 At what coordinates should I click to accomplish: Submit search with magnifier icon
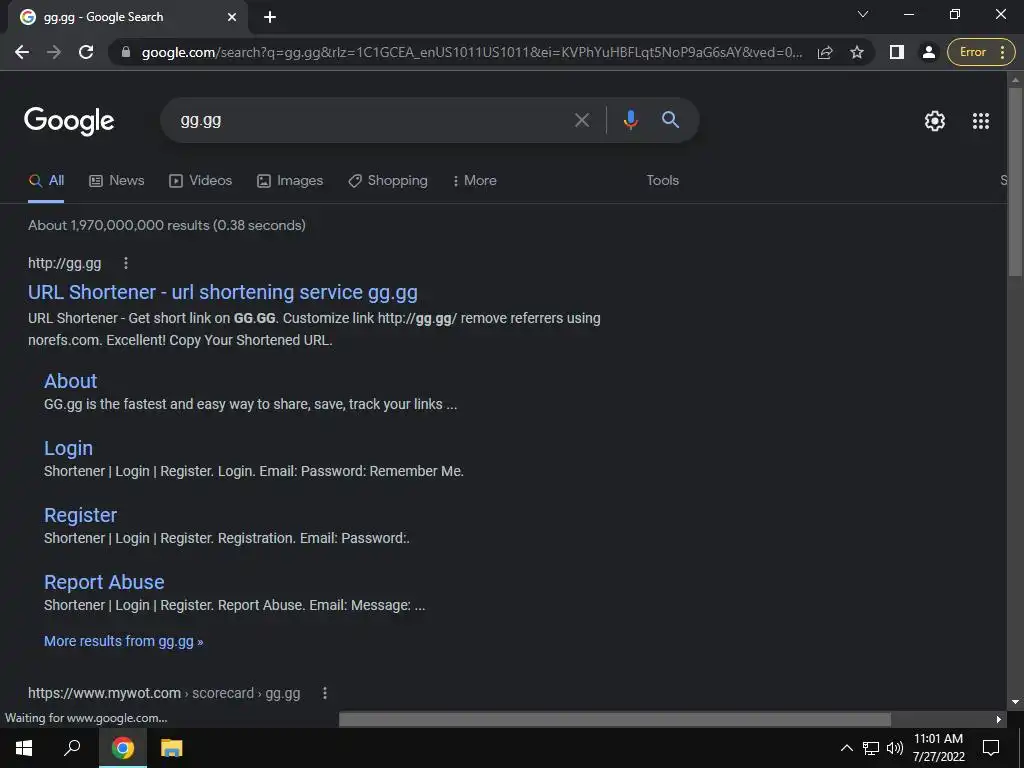click(x=670, y=120)
